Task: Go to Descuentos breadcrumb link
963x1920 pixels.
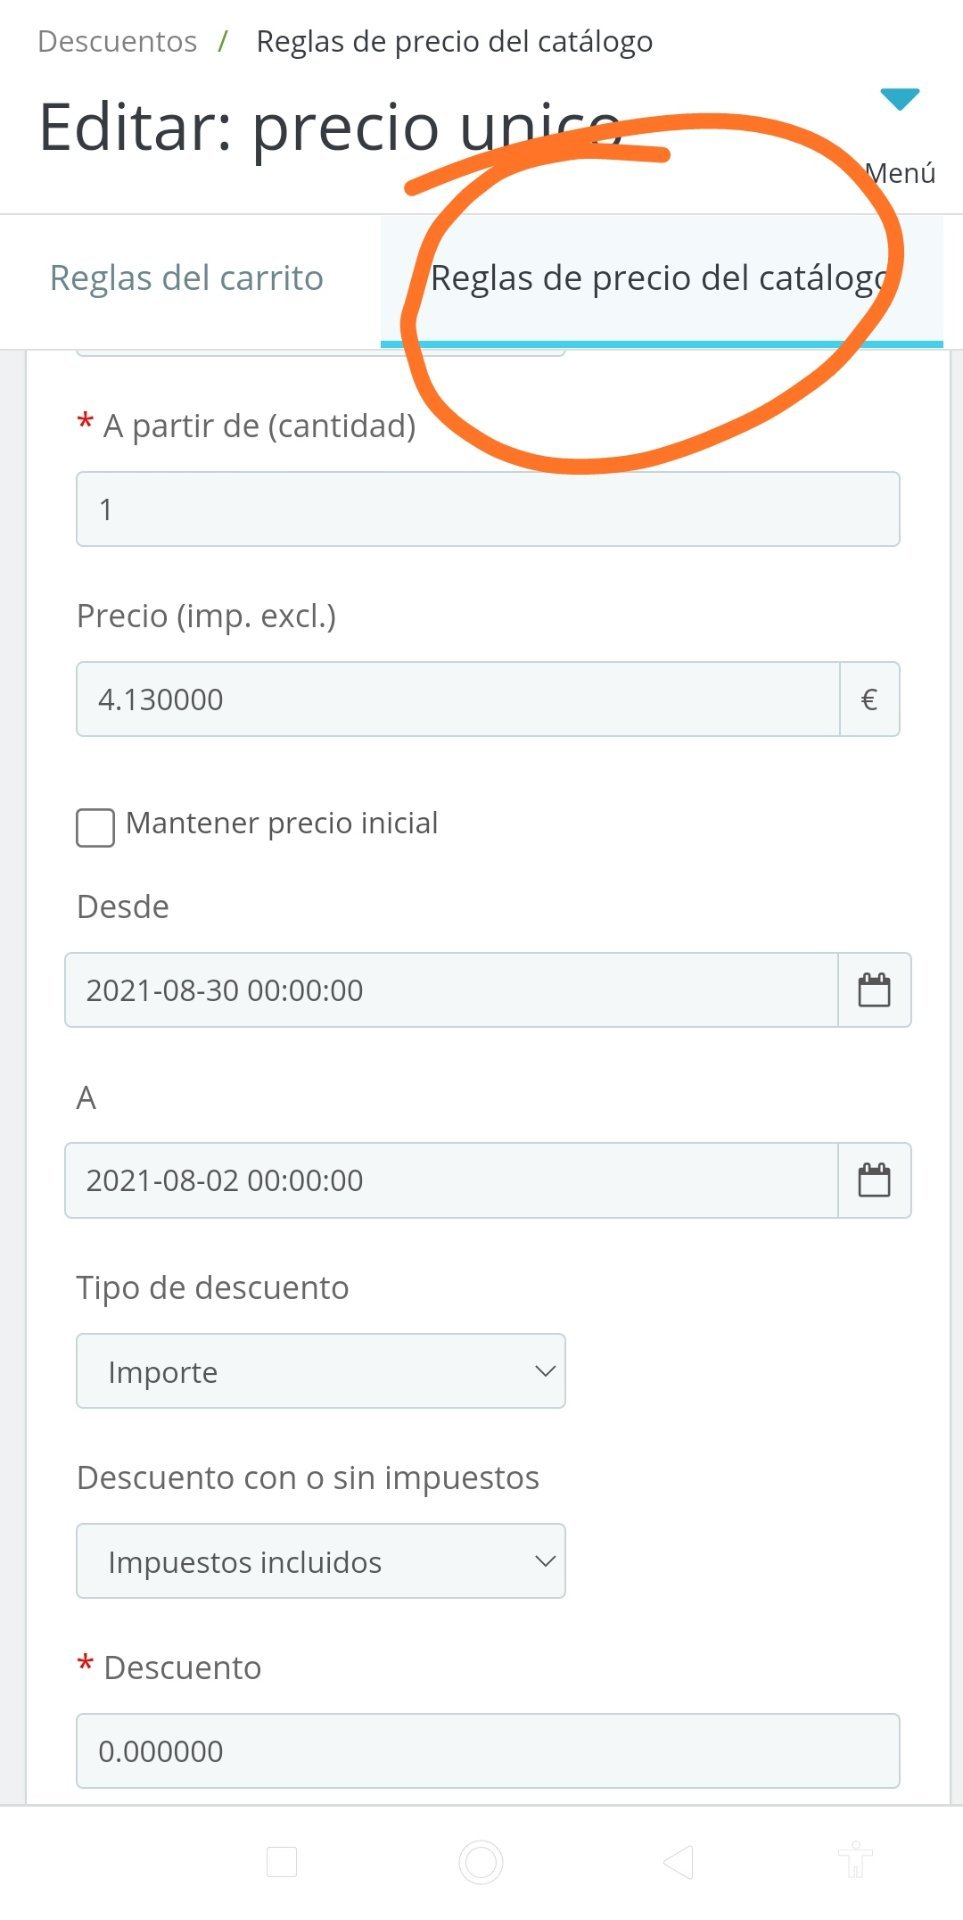Action: (x=117, y=41)
